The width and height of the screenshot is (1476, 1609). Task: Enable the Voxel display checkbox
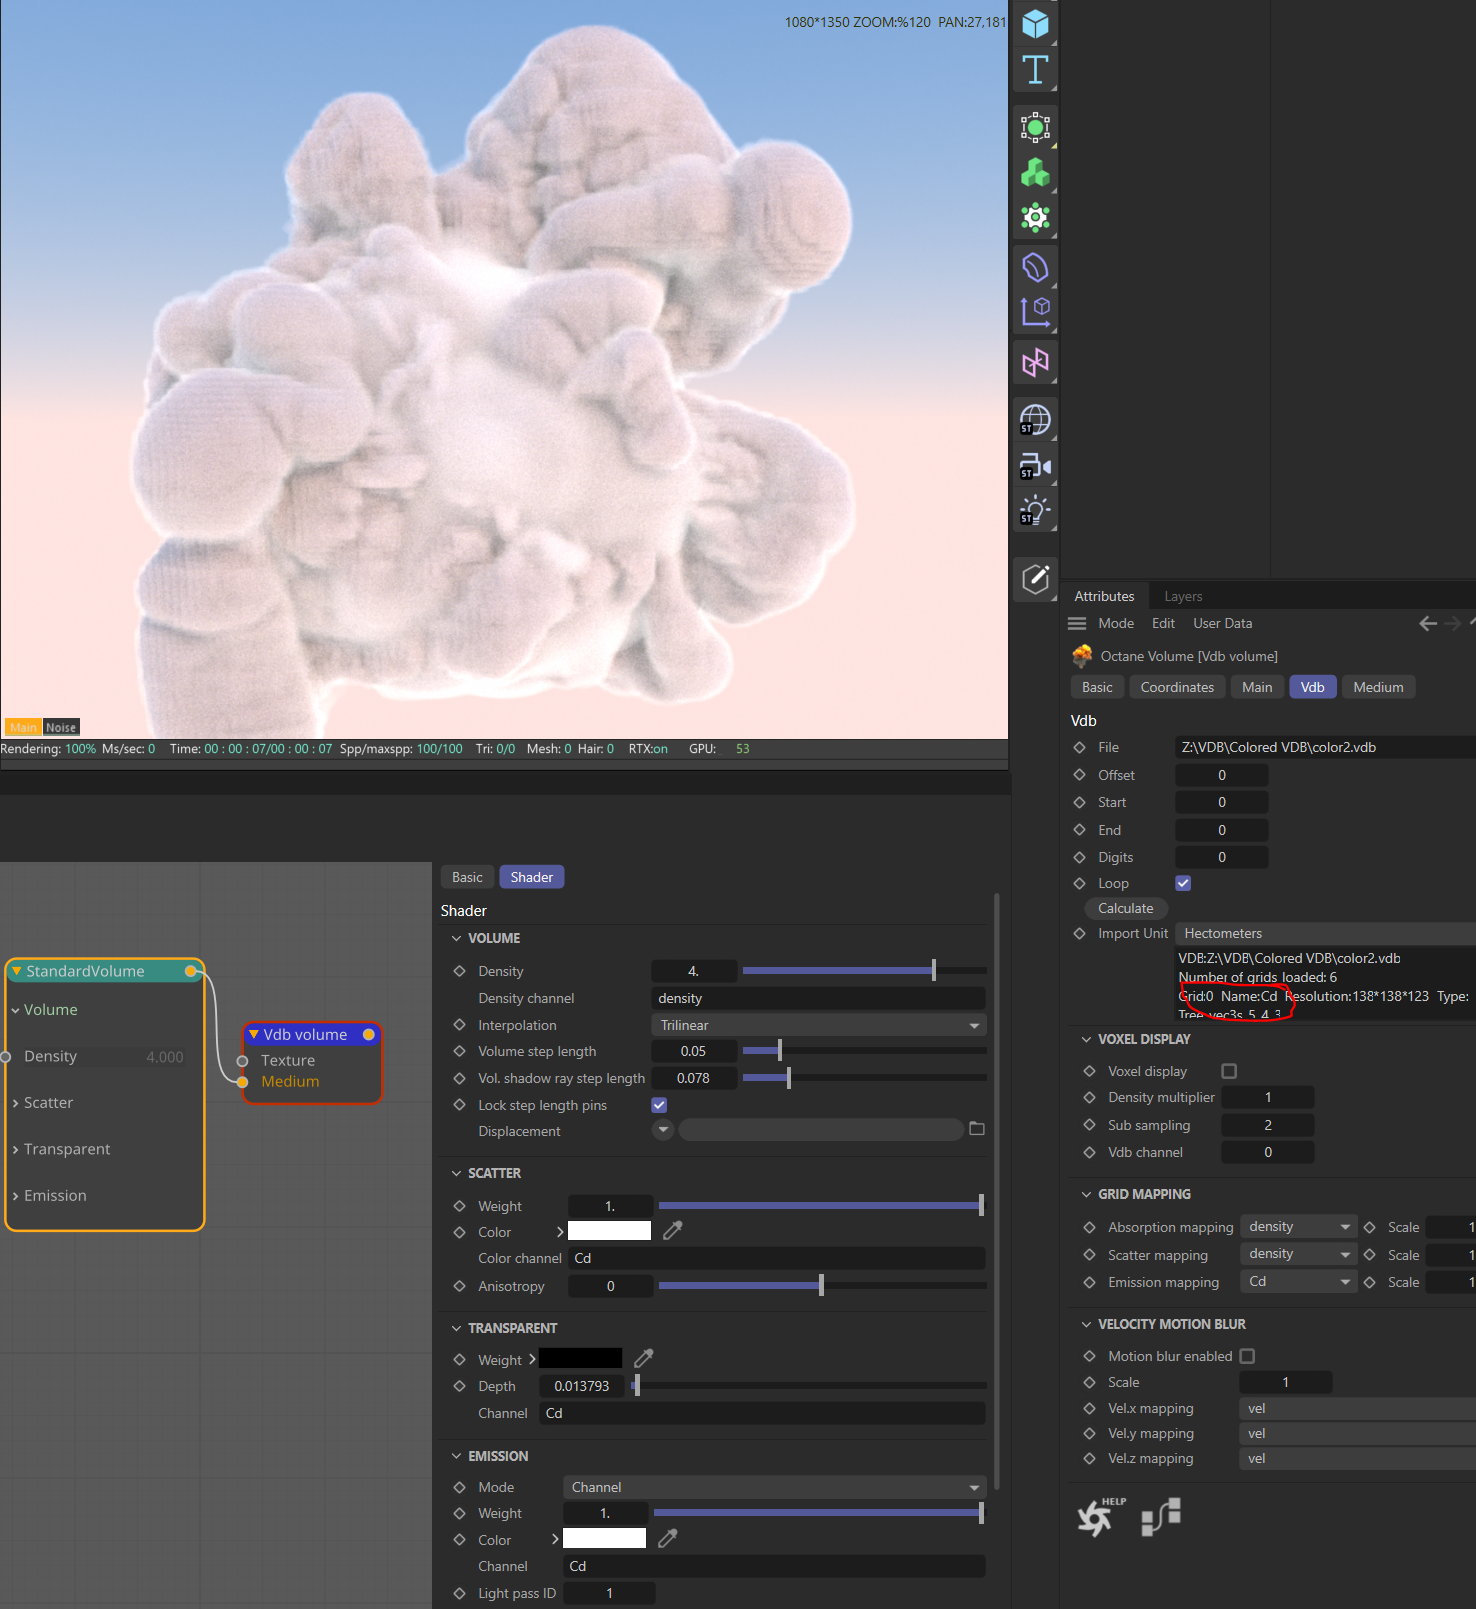(1229, 1071)
